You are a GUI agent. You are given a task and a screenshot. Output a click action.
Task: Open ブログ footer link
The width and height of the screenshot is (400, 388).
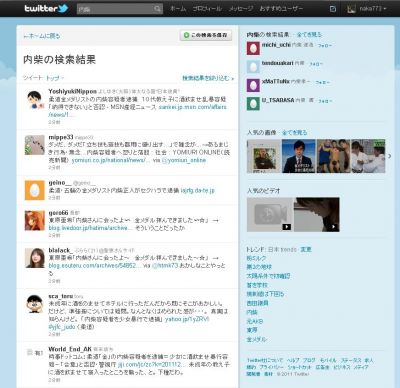(x=309, y=360)
